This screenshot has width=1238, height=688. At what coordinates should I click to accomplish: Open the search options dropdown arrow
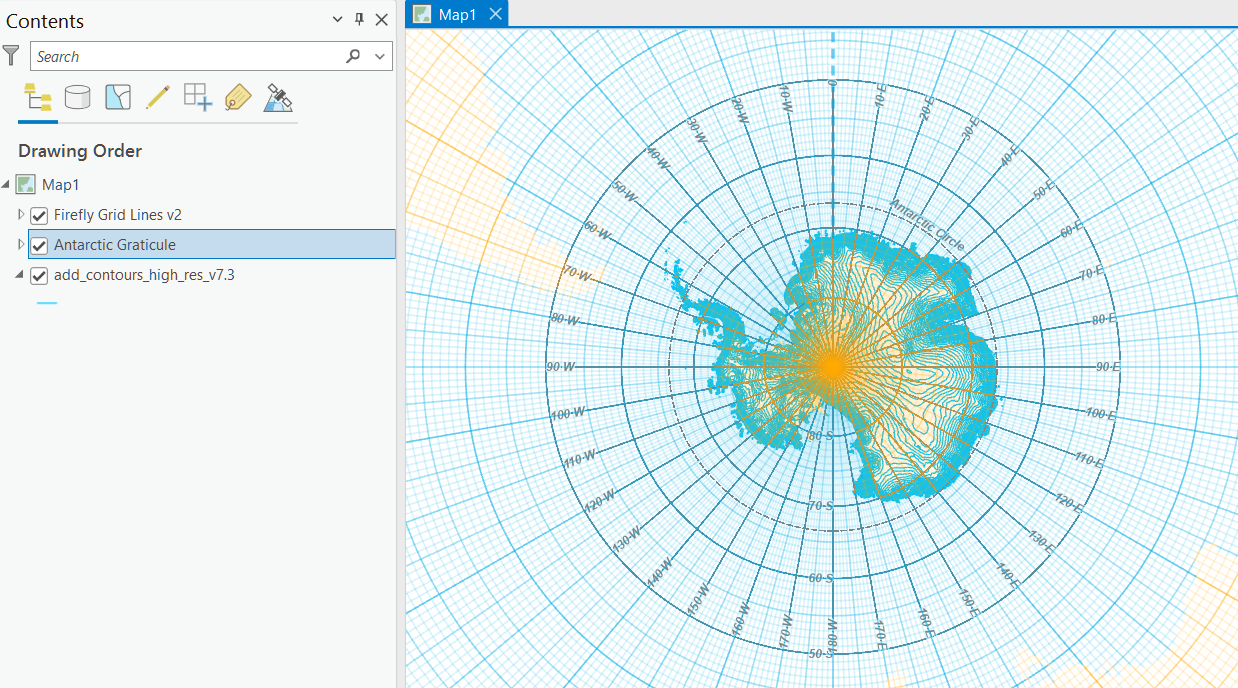[380, 56]
